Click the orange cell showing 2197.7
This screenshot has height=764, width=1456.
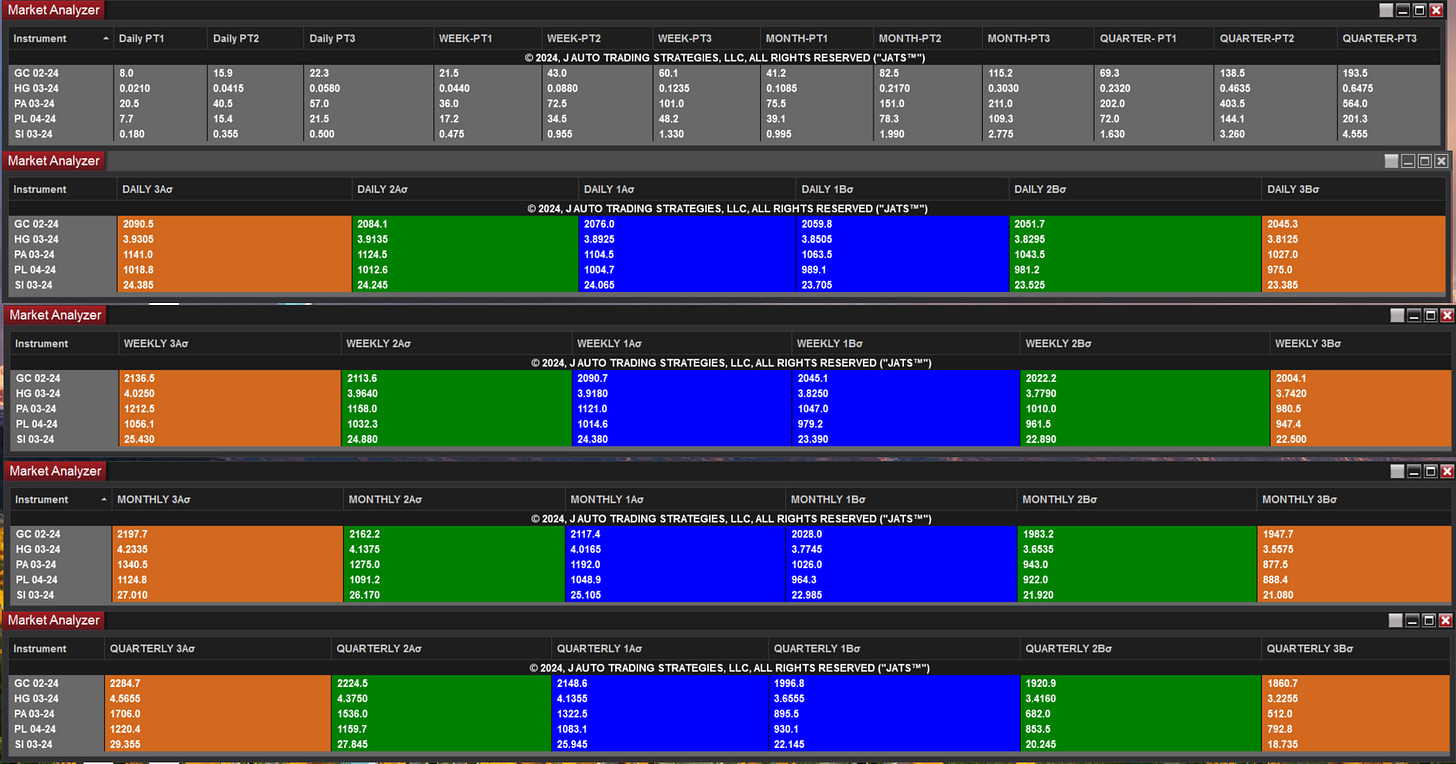227,534
